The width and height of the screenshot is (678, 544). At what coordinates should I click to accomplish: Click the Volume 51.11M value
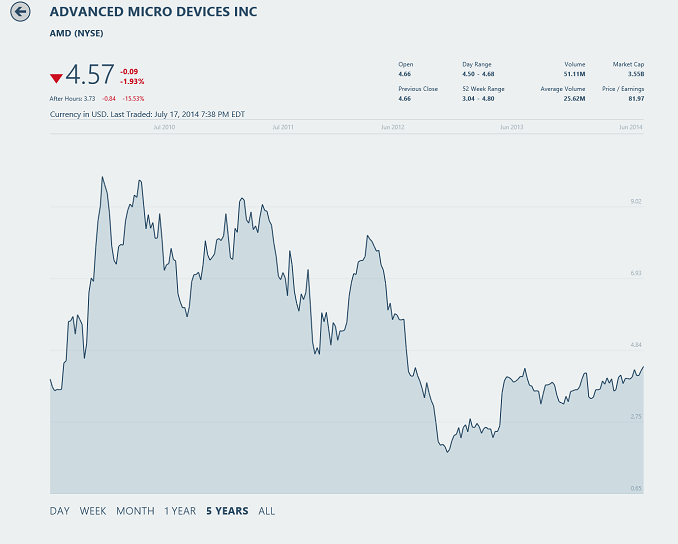tap(574, 74)
